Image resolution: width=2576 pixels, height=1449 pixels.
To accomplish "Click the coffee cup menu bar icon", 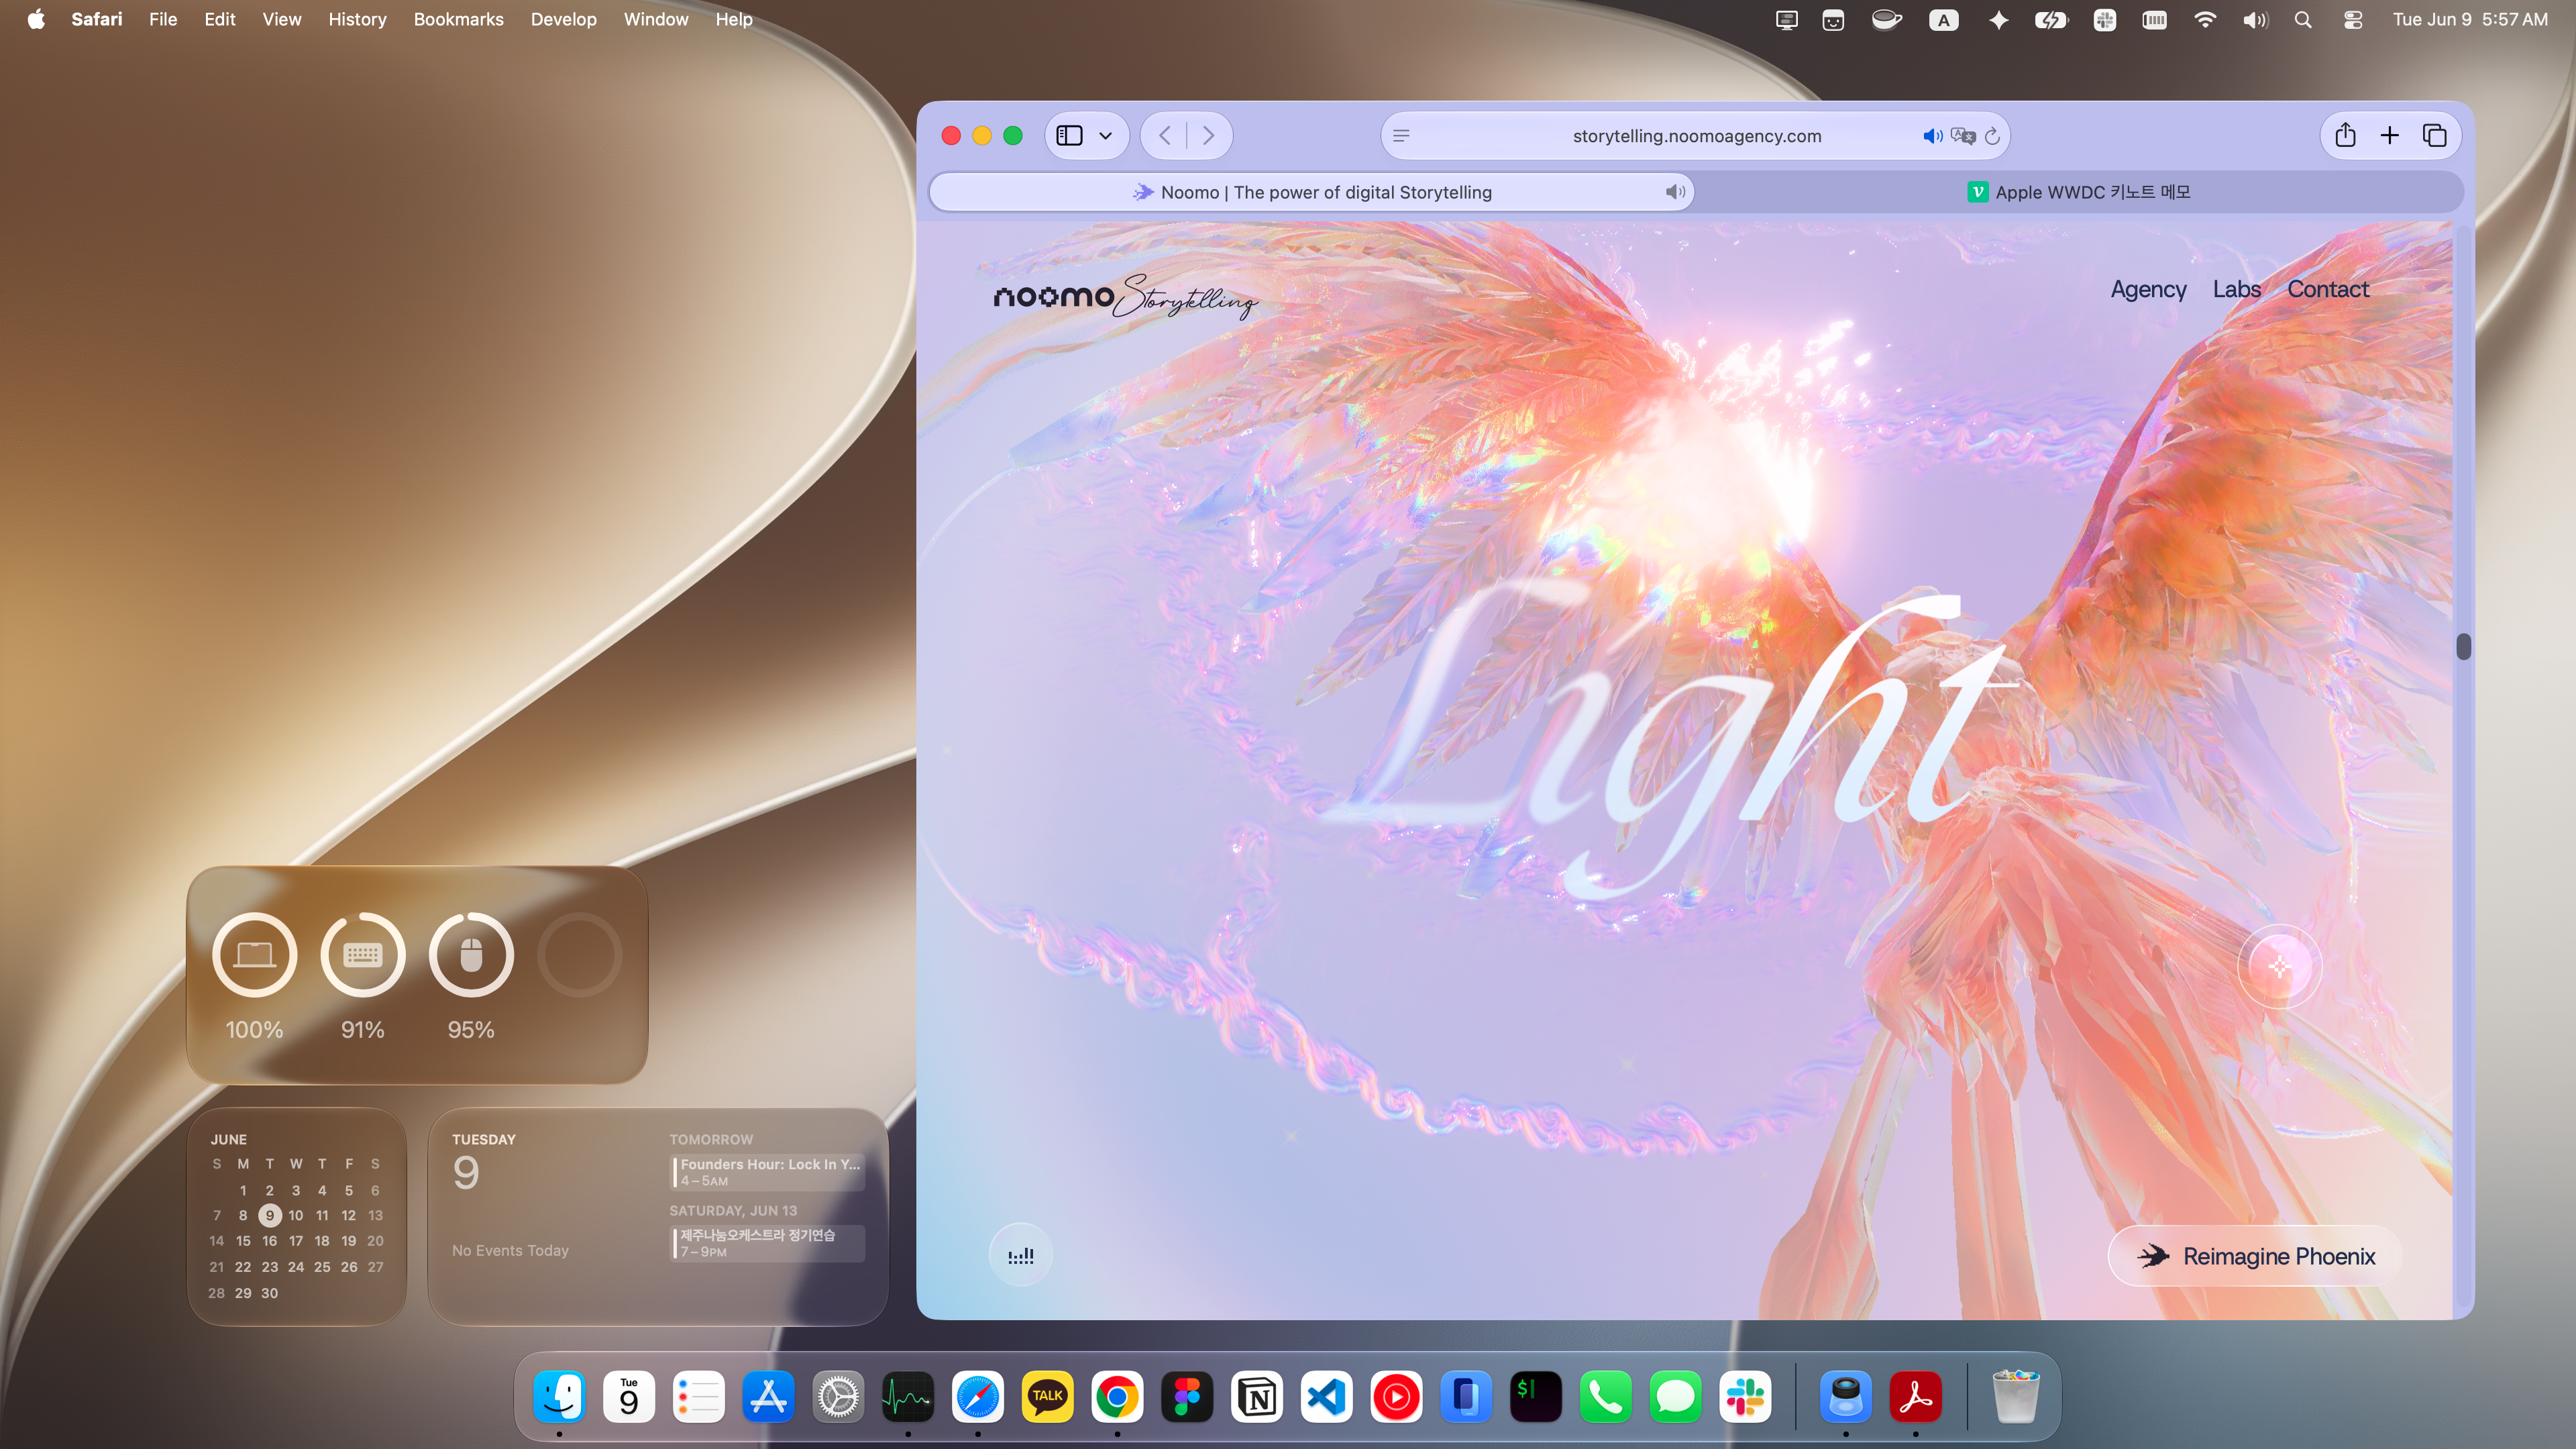I will [x=1886, y=20].
